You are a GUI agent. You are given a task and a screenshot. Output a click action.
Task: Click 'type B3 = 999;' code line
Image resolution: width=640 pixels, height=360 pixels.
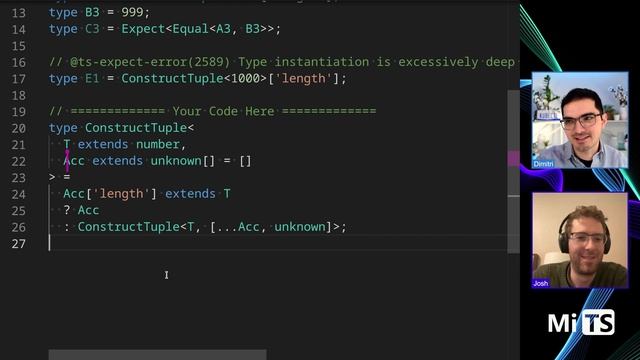tap(100, 12)
